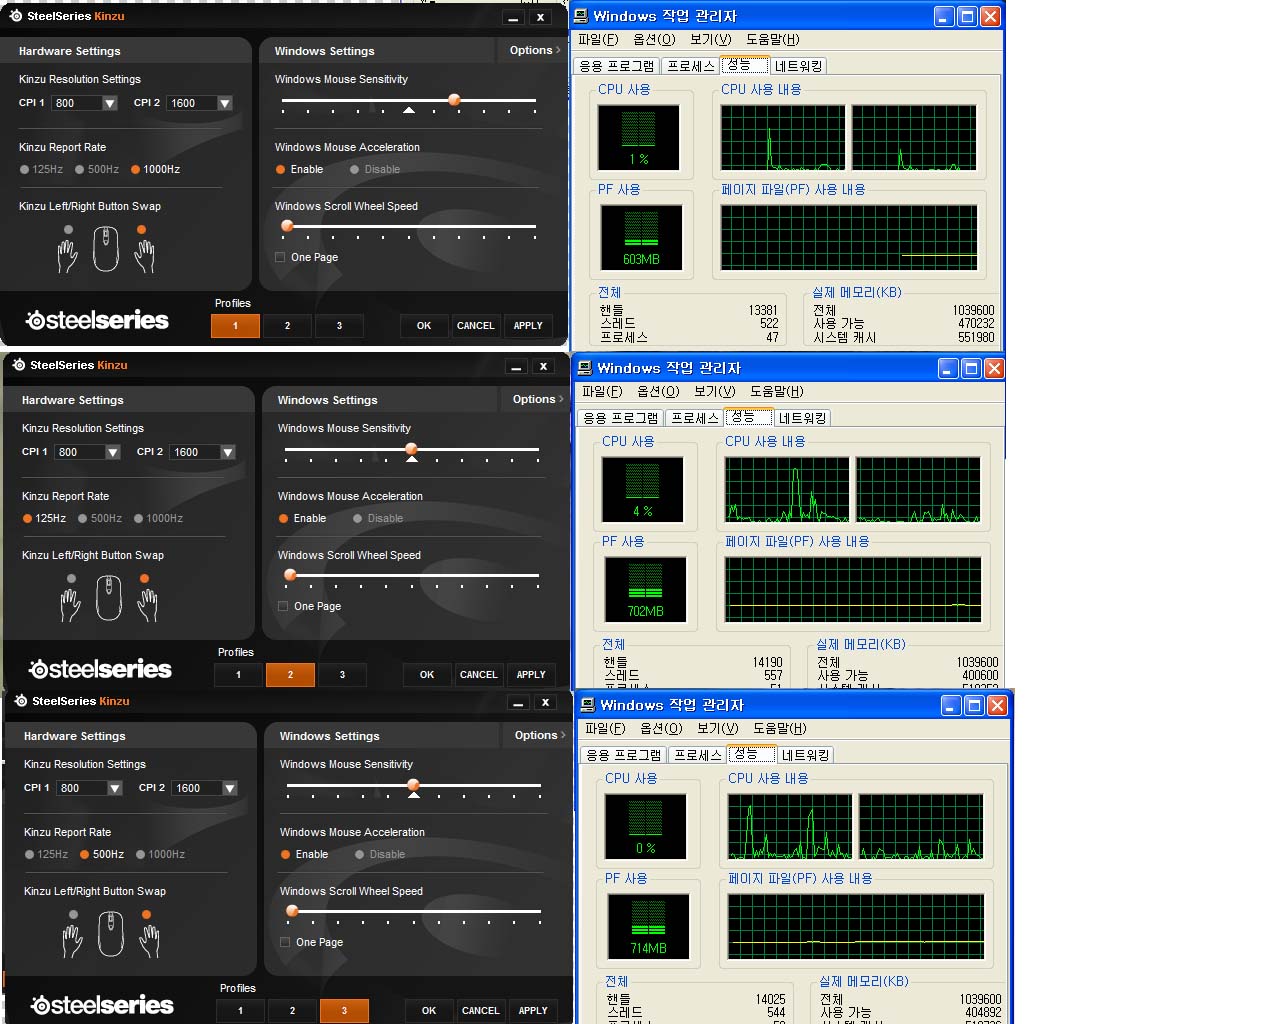Image resolution: width=1280 pixels, height=1024 pixels.
Task: Maximize the Task Manager showing 702MB
Action: 971,368
